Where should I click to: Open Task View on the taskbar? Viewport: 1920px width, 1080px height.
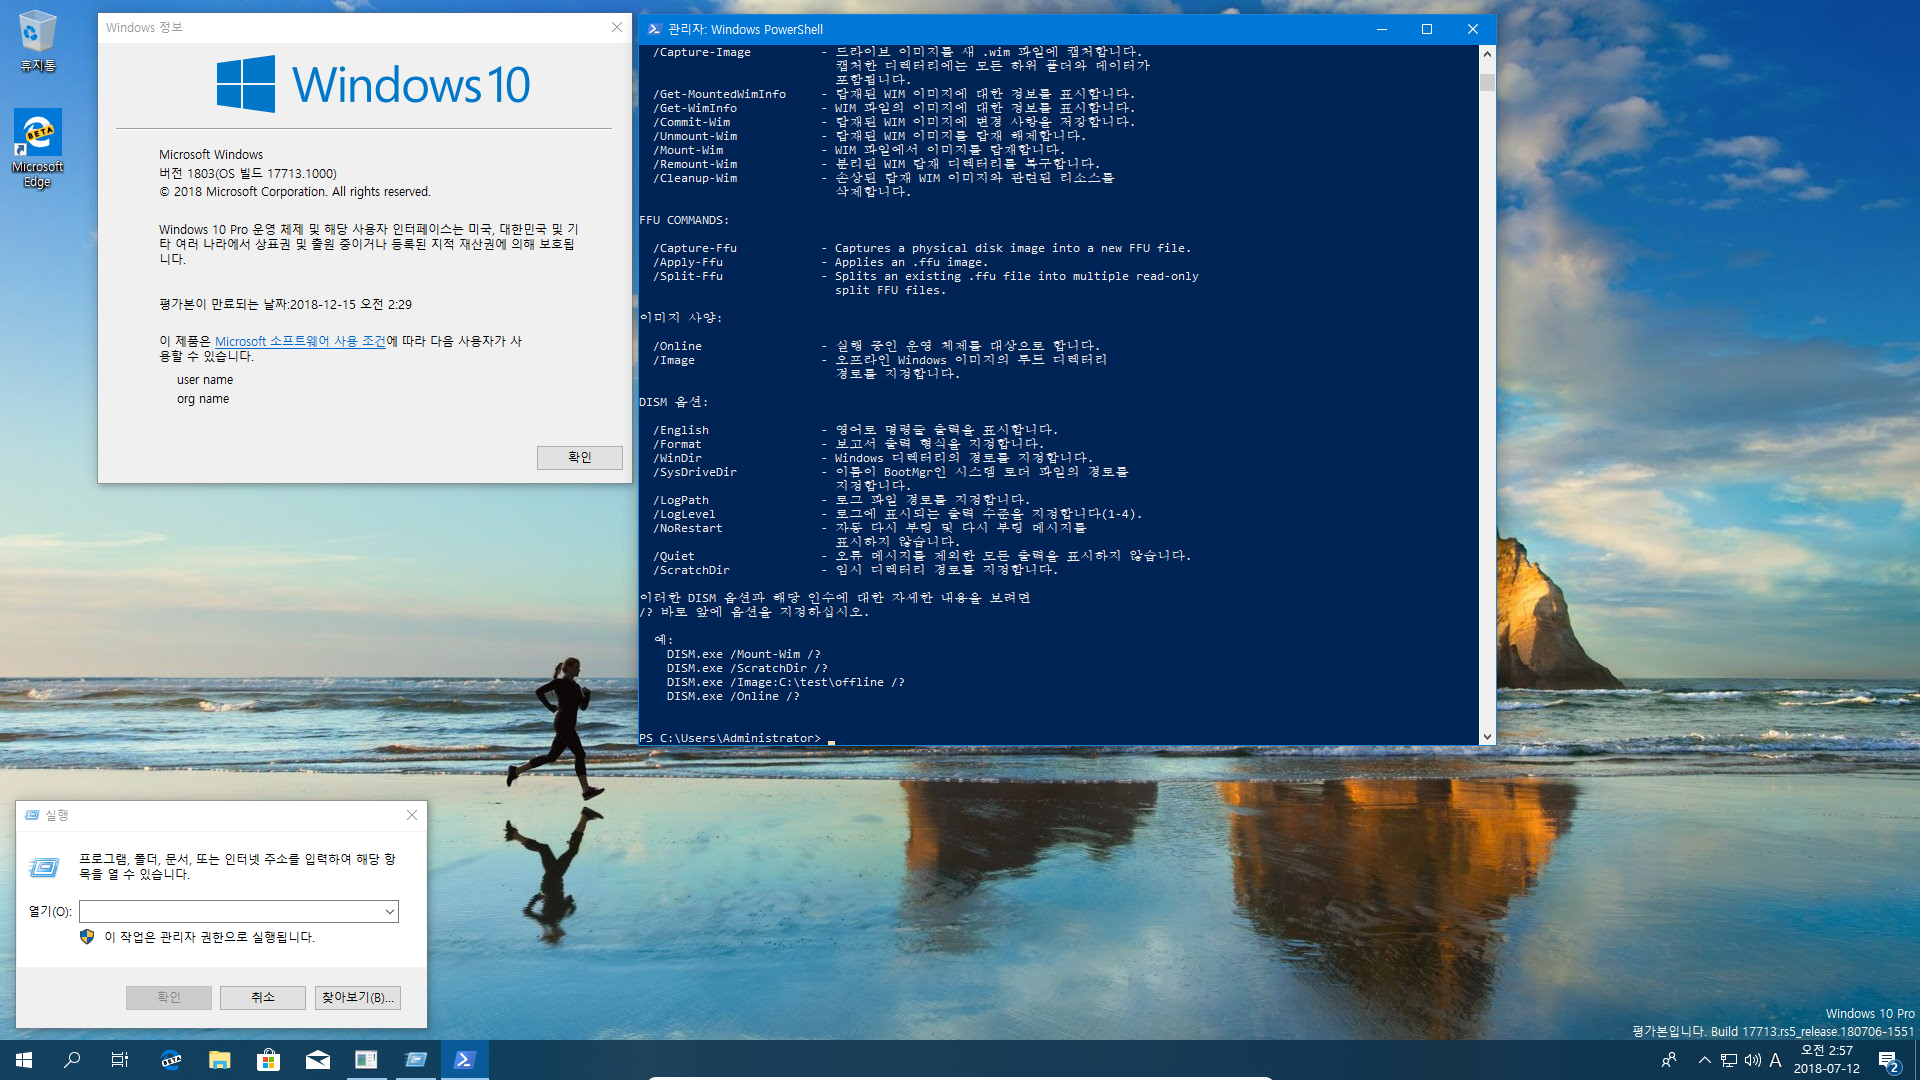point(120,1060)
